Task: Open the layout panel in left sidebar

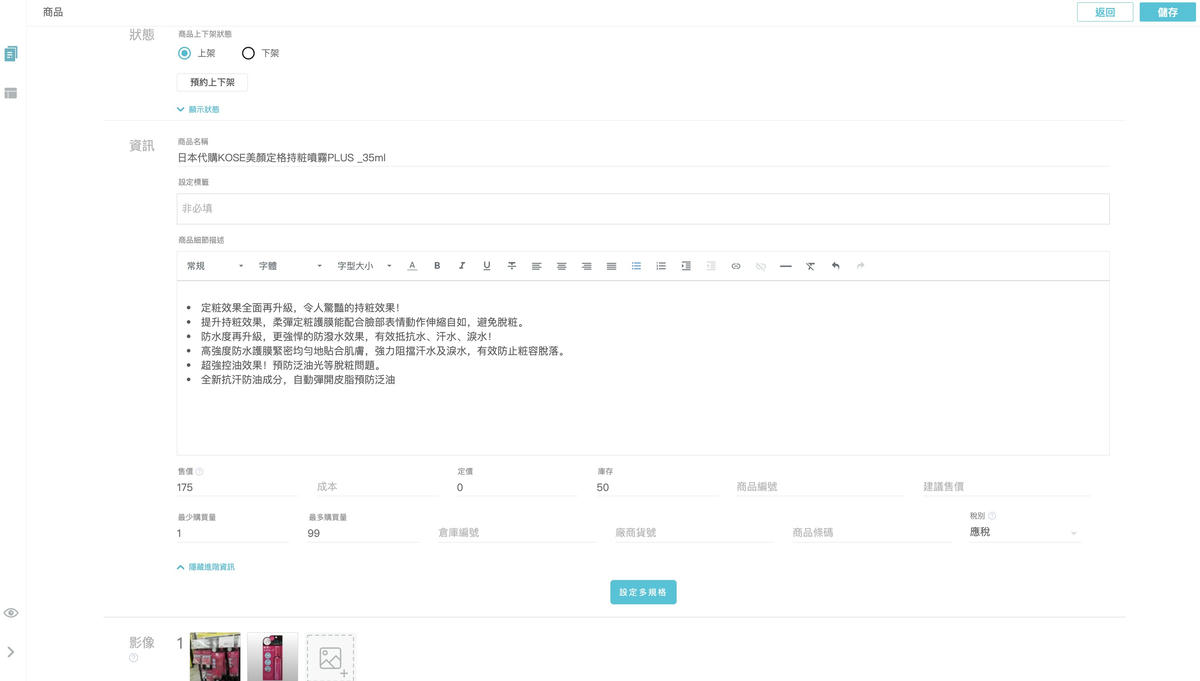Action: tap(11, 93)
